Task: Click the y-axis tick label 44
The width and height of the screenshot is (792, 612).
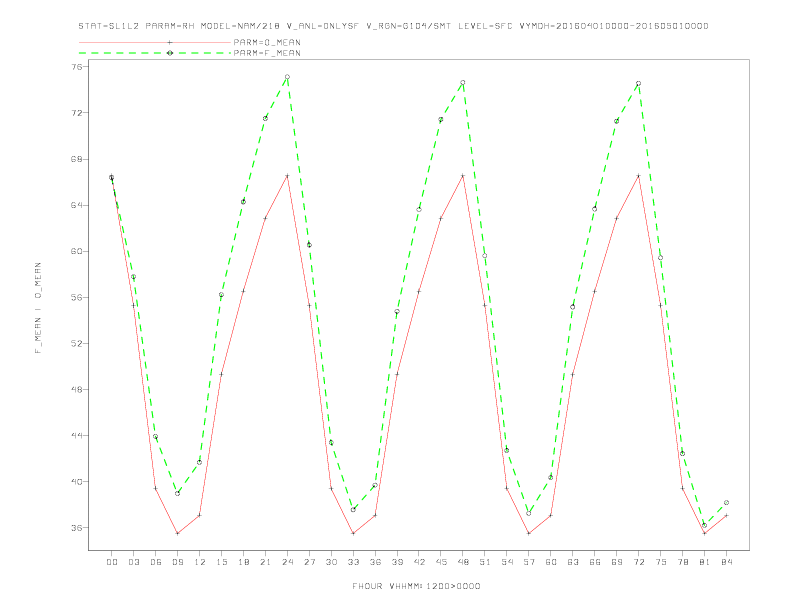Action: click(x=79, y=435)
